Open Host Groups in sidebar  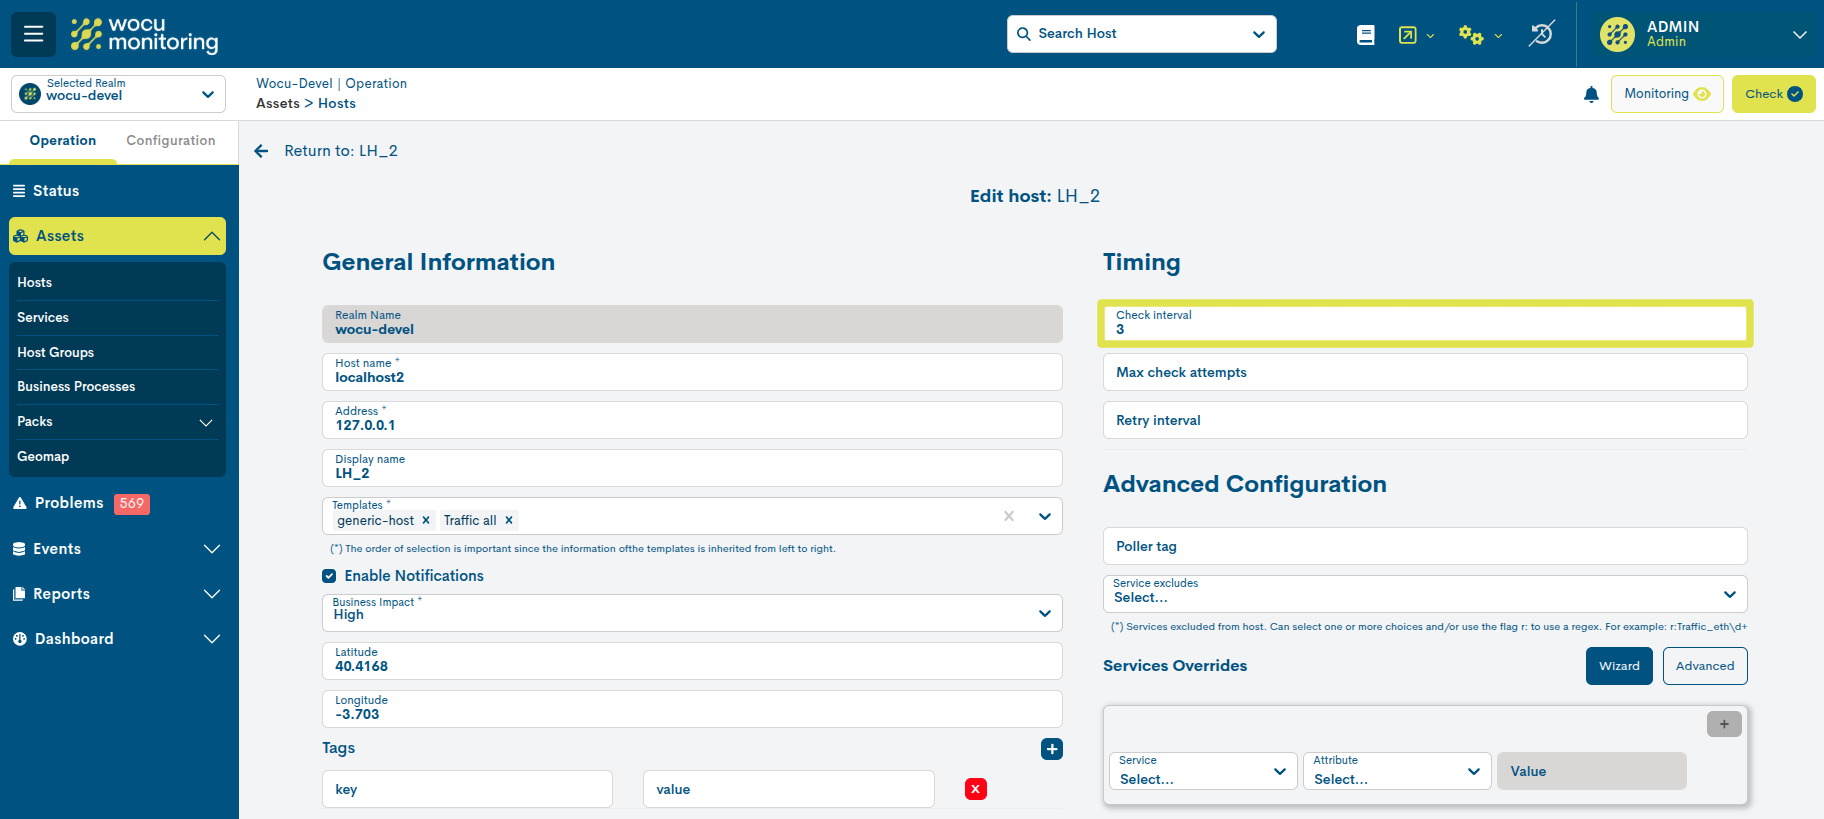(x=56, y=352)
